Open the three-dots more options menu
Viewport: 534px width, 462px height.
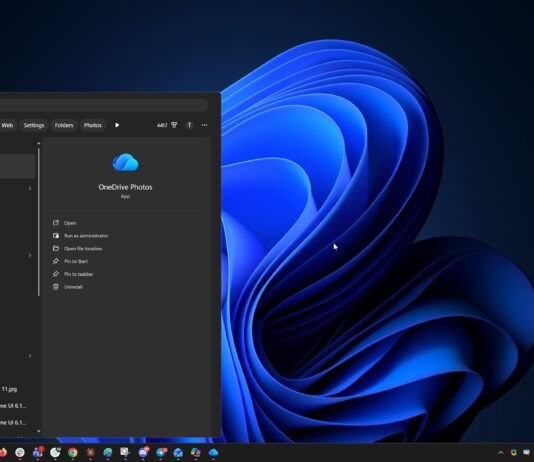204,125
